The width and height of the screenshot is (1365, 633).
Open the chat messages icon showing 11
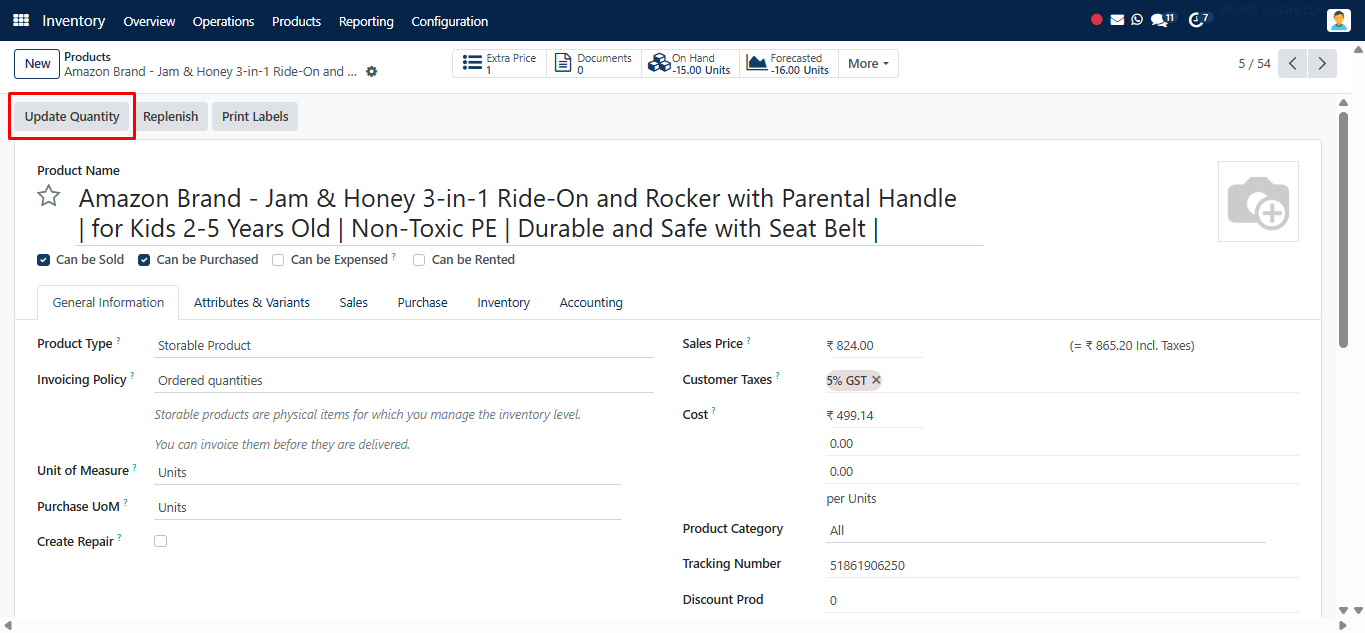click(1163, 19)
